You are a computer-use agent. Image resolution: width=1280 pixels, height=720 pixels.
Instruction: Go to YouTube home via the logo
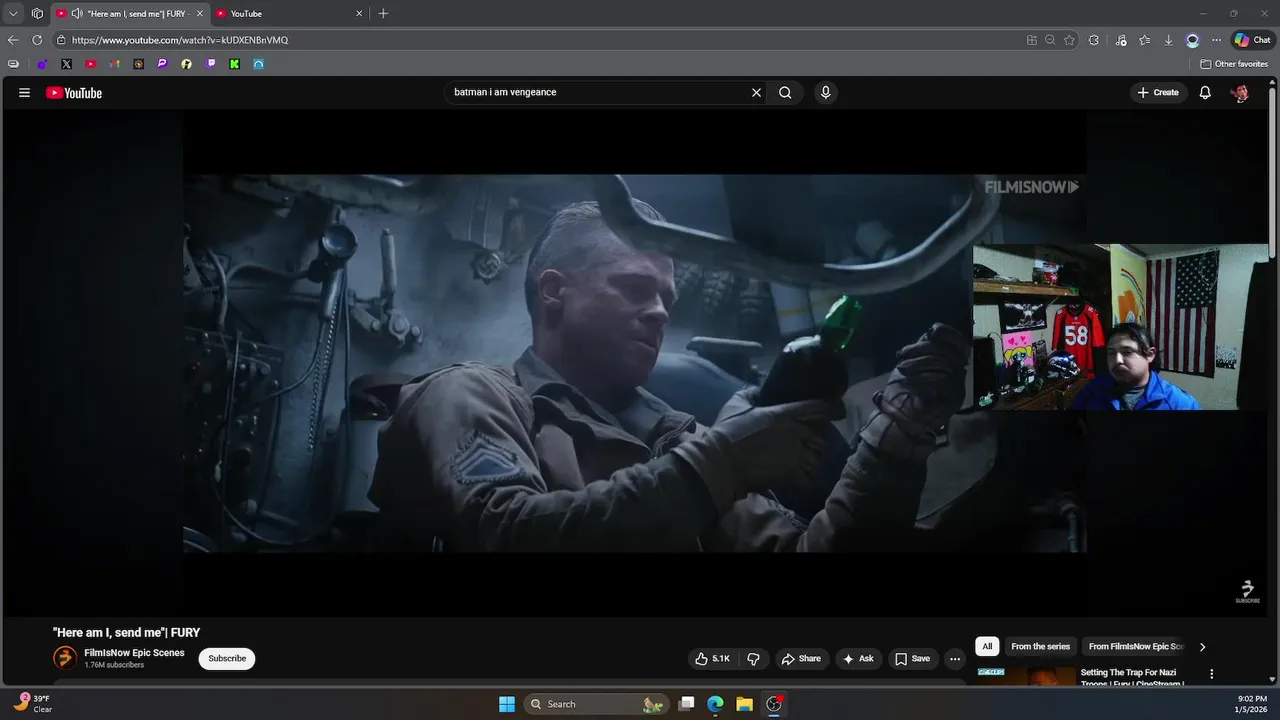(x=74, y=93)
